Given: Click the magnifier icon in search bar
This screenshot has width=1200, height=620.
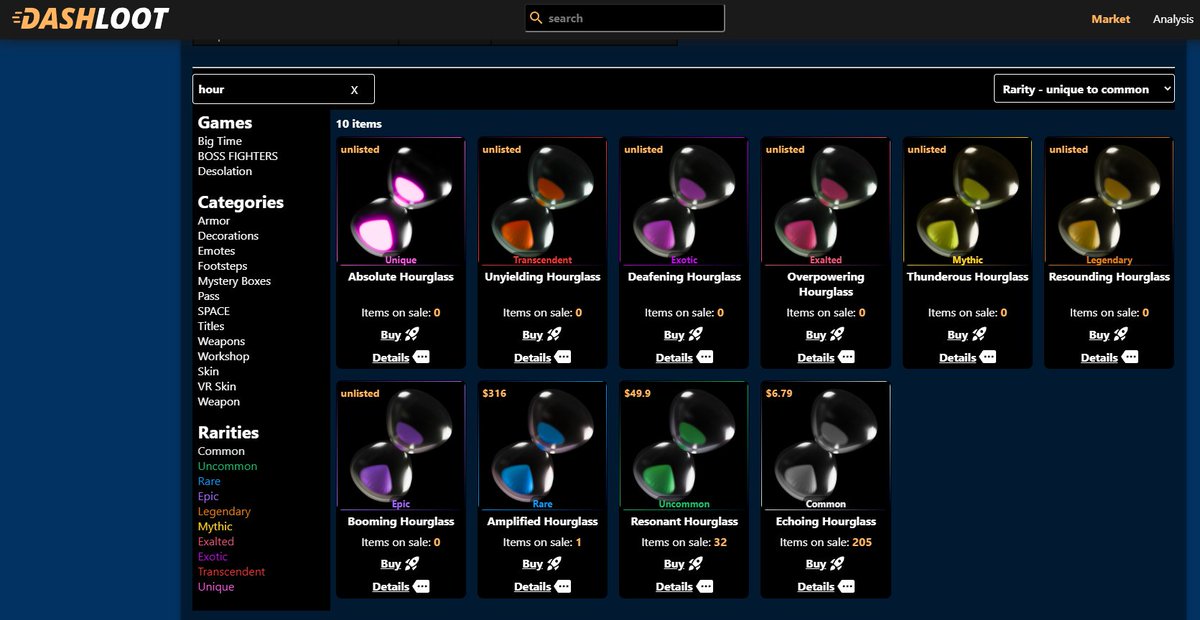Looking at the screenshot, I should point(537,18).
